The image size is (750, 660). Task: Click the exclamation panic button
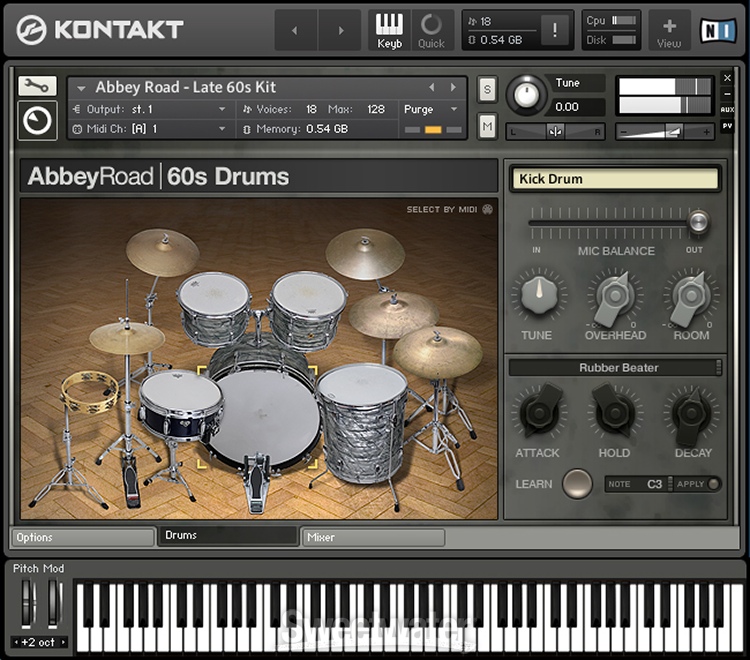point(555,30)
